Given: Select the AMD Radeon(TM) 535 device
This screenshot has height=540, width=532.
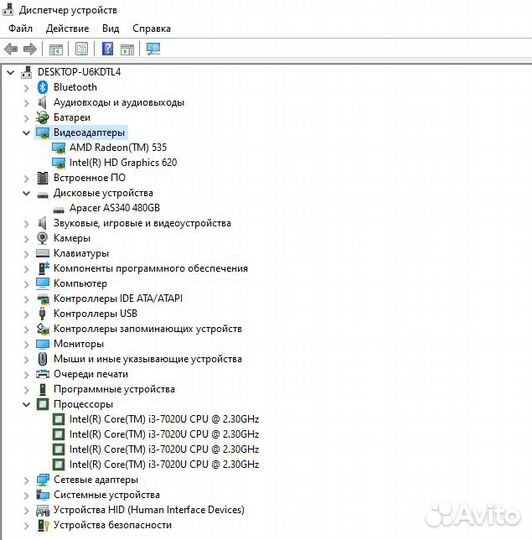Looking at the screenshot, I should coord(118,148).
